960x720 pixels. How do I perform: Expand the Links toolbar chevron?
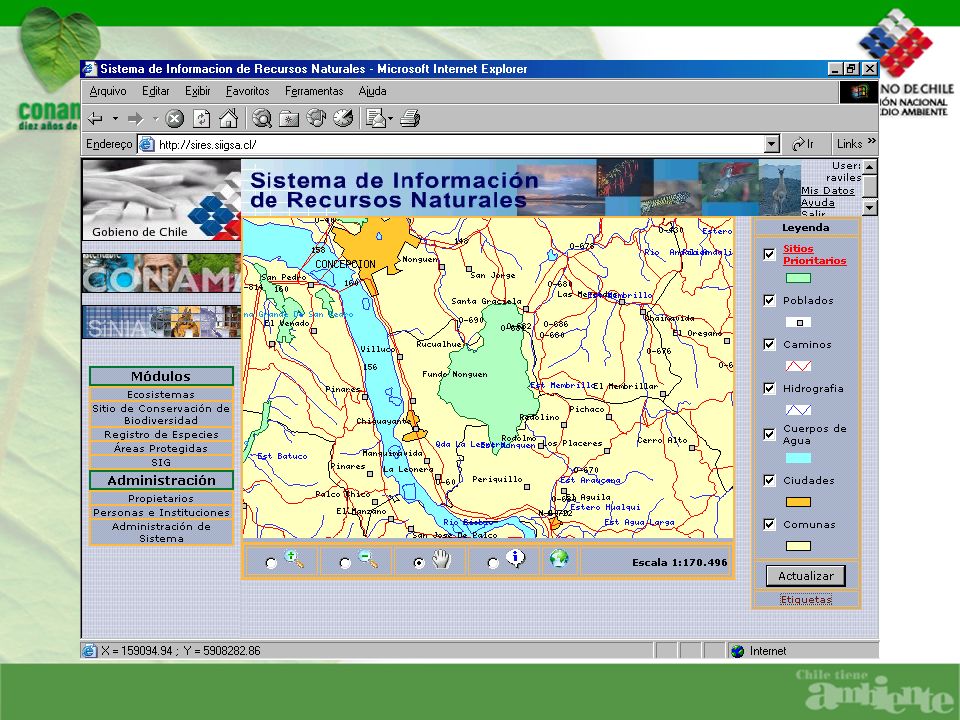point(872,141)
